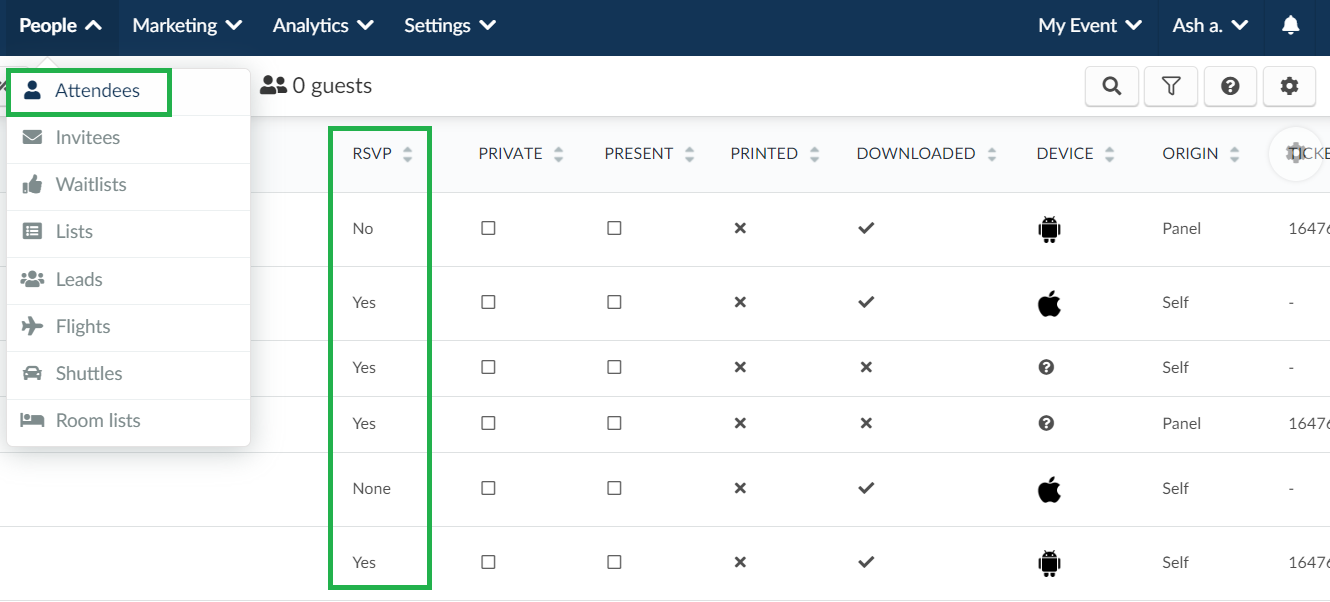This screenshot has height=602, width=1330.
Task: Toggle Private checkbox in the None RSVP row
Action: [488, 489]
